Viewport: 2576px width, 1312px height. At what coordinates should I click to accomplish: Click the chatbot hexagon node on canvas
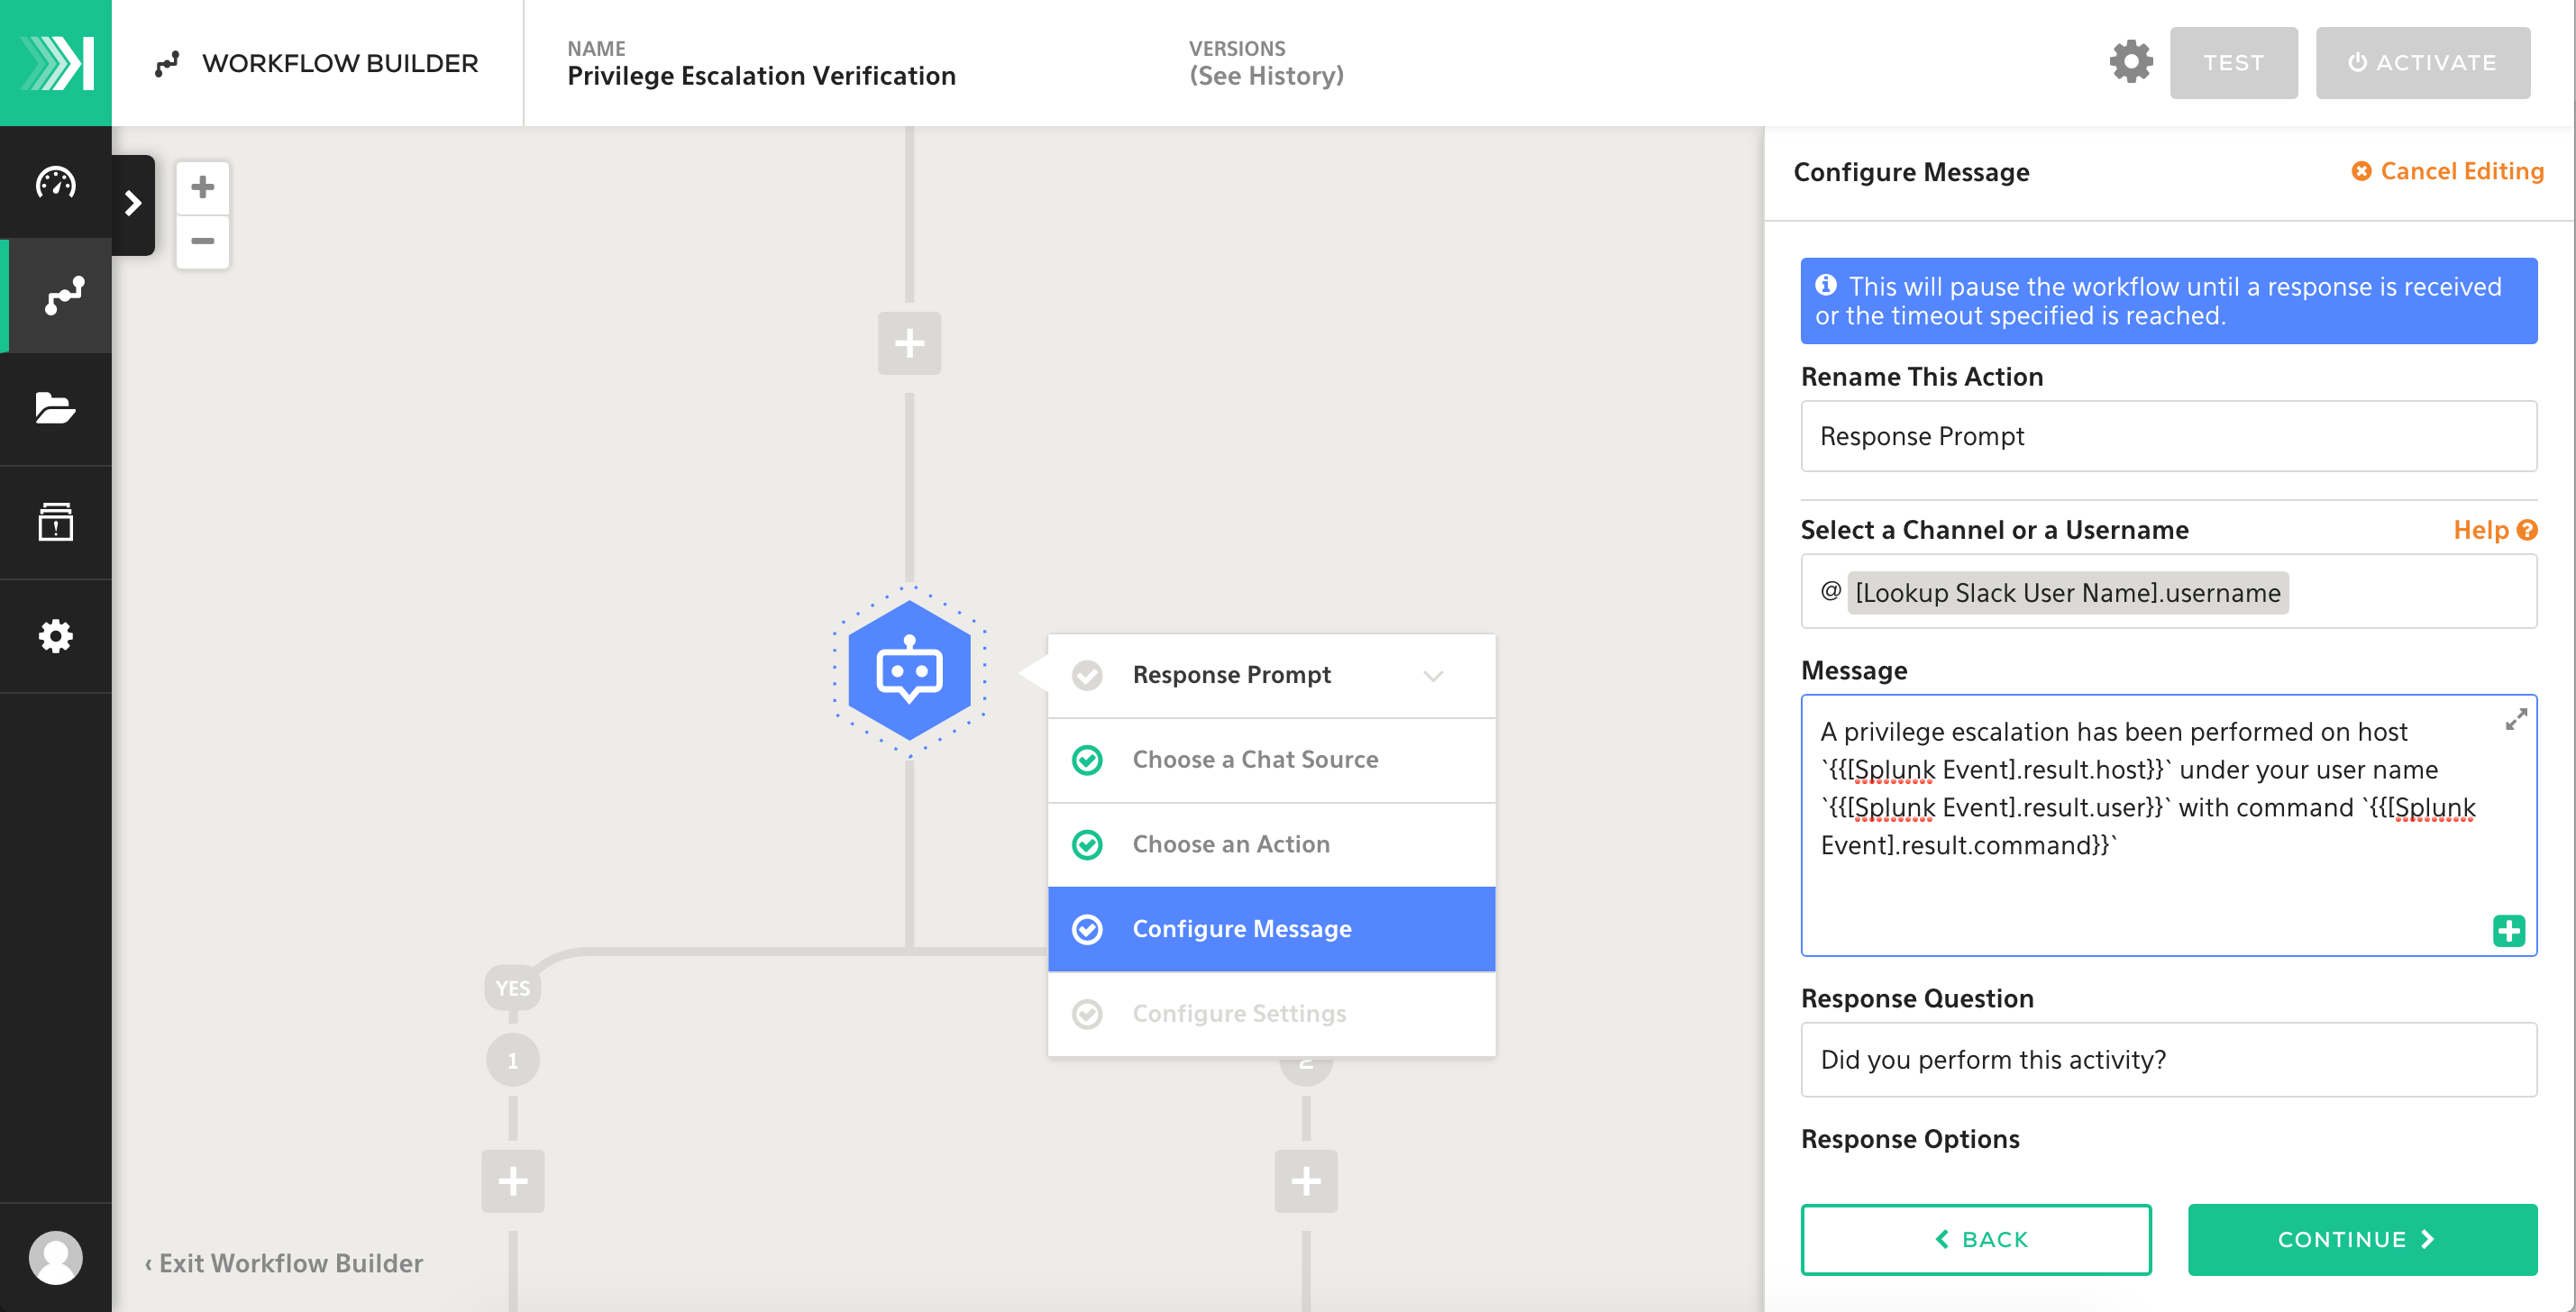[908, 671]
